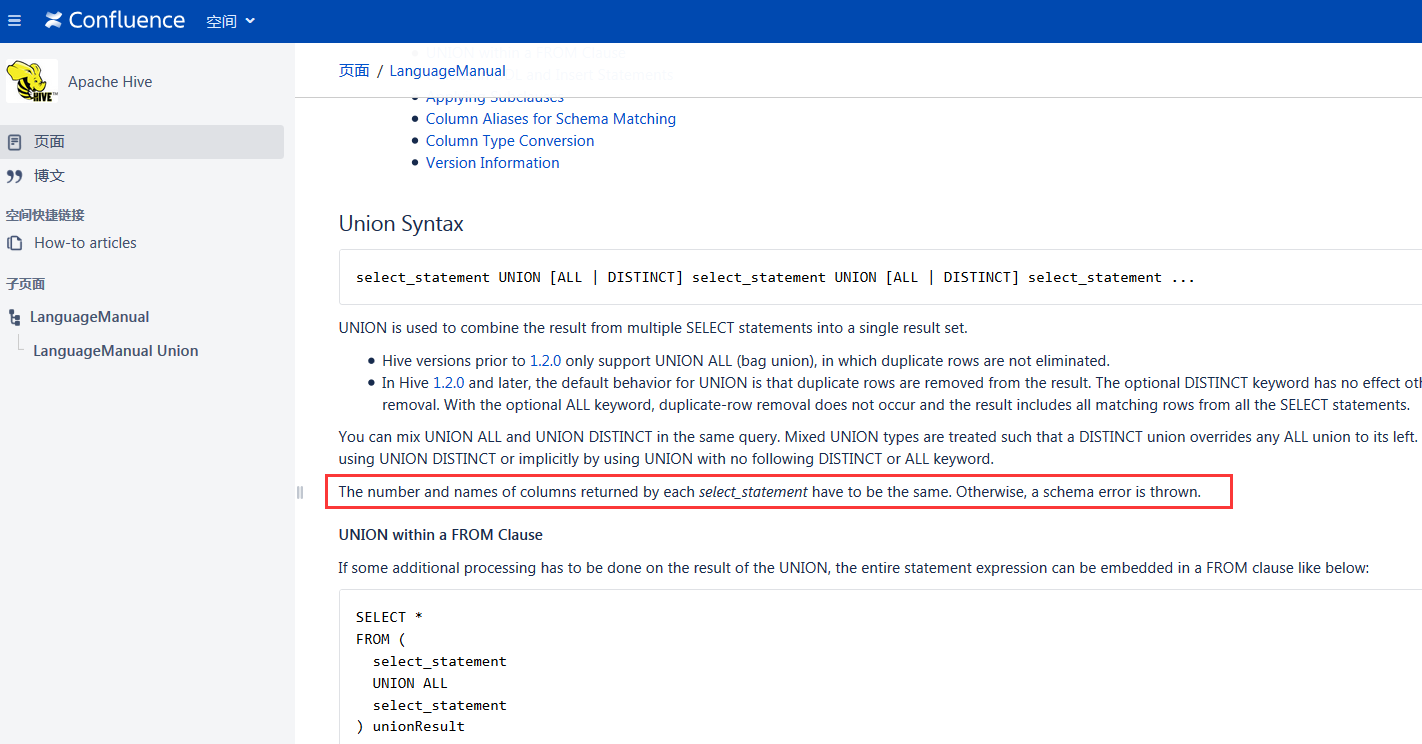The width and height of the screenshot is (1422, 744).
Task: Select 博文 in the space sidebar
Action: 48,175
